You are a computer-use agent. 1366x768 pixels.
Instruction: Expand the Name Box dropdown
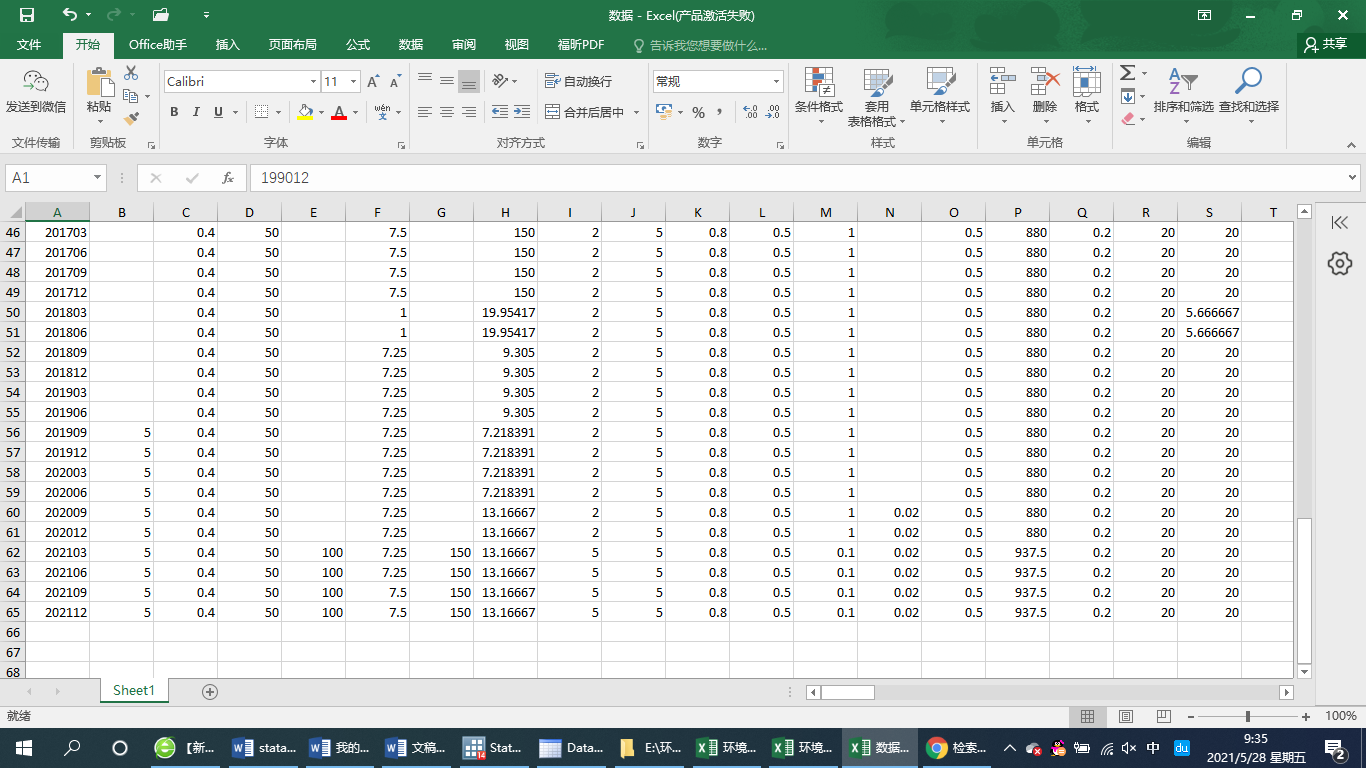98,178
